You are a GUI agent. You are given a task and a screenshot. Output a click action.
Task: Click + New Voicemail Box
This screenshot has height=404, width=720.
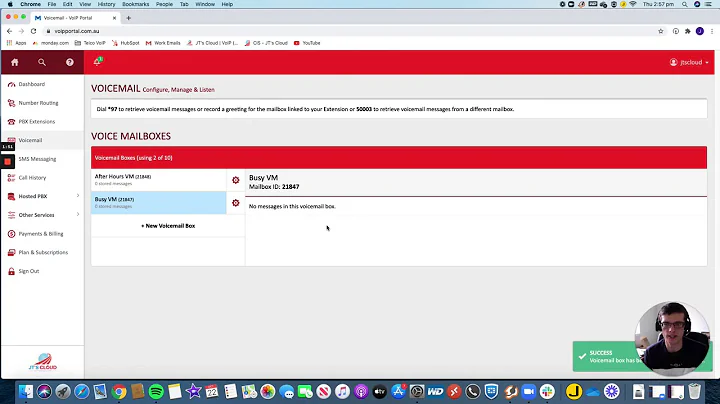(x=168, y=226)
